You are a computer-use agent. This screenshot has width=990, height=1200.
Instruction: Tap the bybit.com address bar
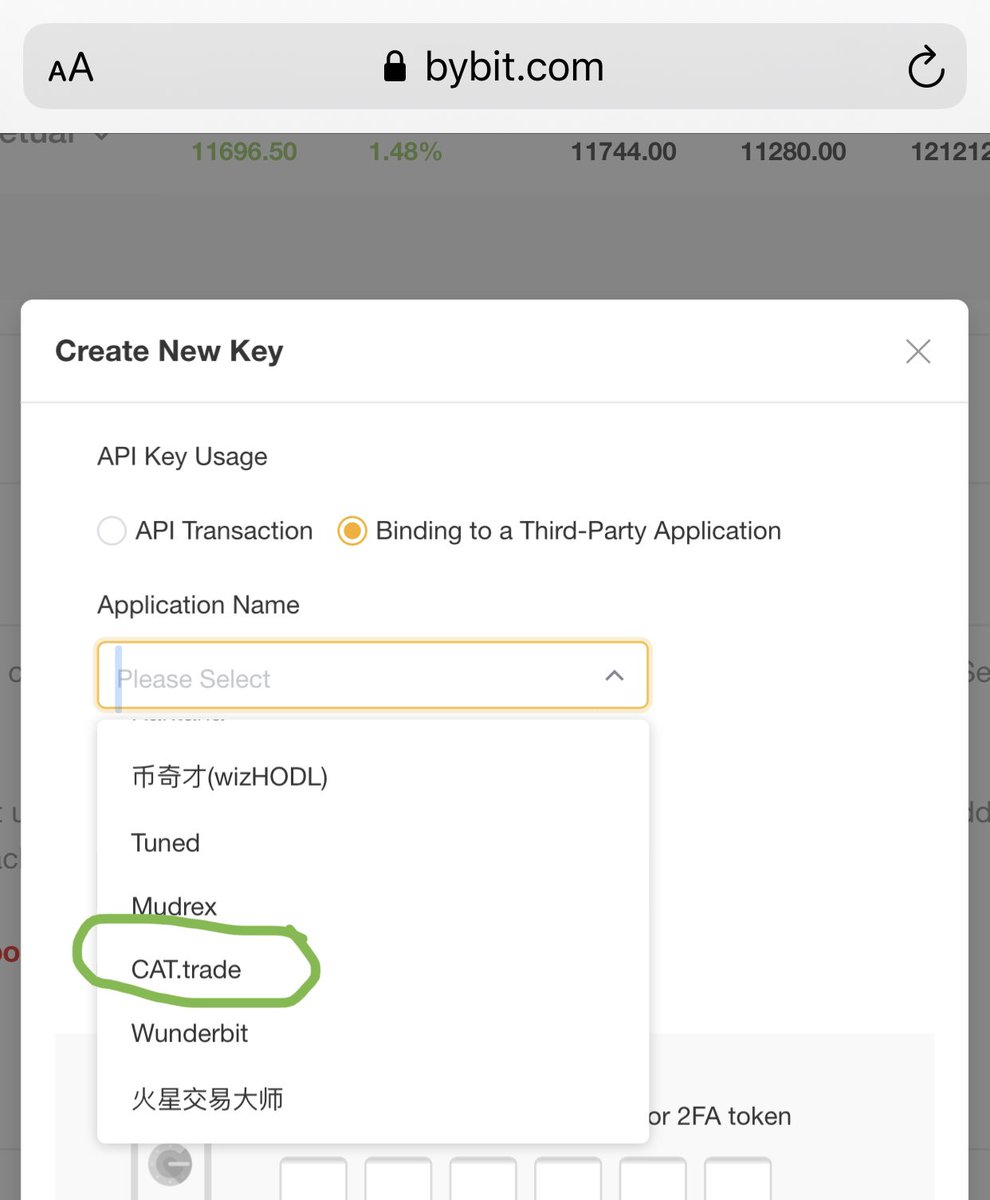click(494, 67)
